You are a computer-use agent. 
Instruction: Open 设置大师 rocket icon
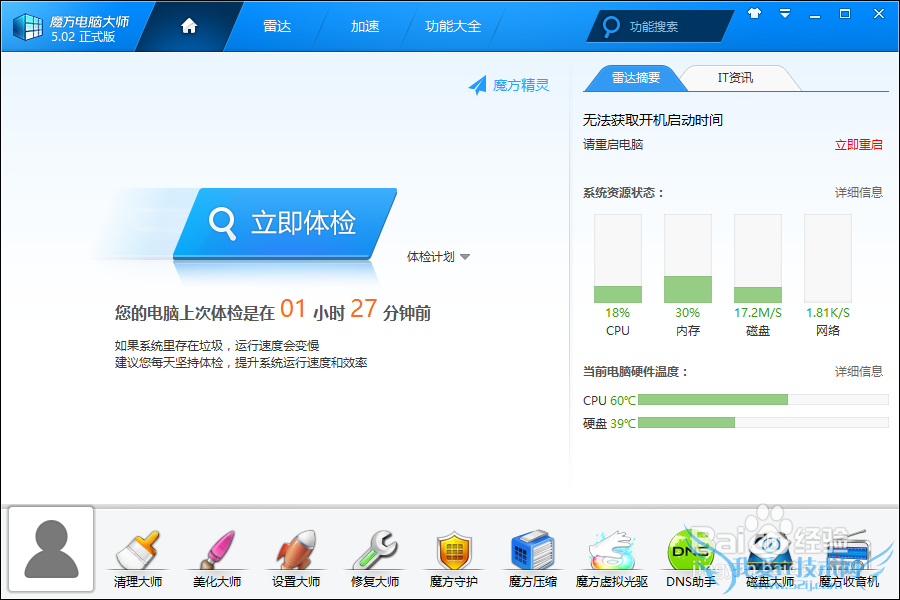tap(296, 559)
